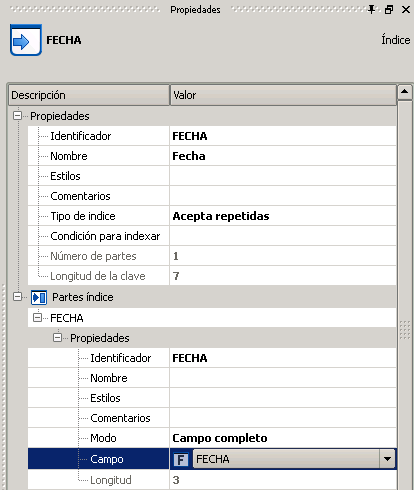
Task: Restore the Propiedades panel window
Action: (x=389, y=9)
